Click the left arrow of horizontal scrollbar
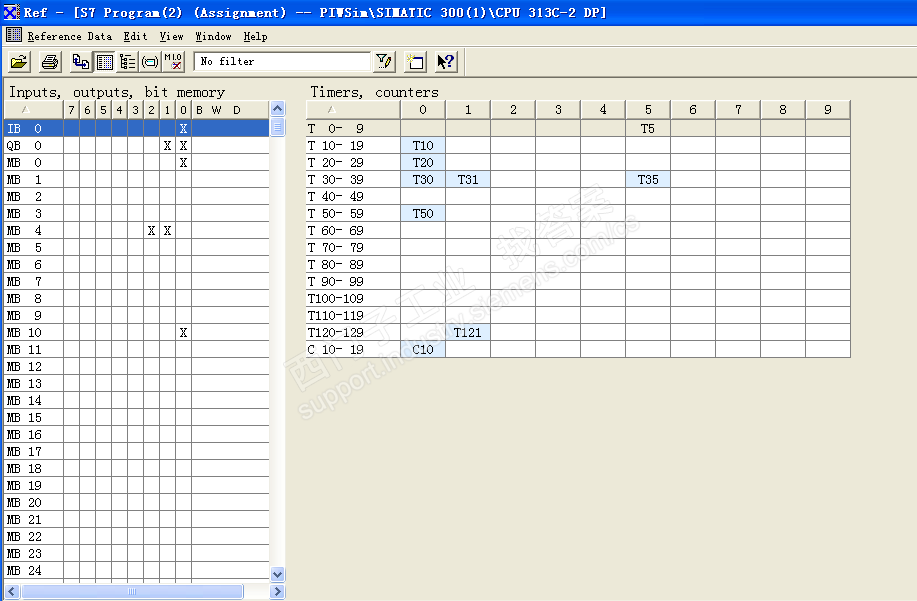 tap(12, 592)
